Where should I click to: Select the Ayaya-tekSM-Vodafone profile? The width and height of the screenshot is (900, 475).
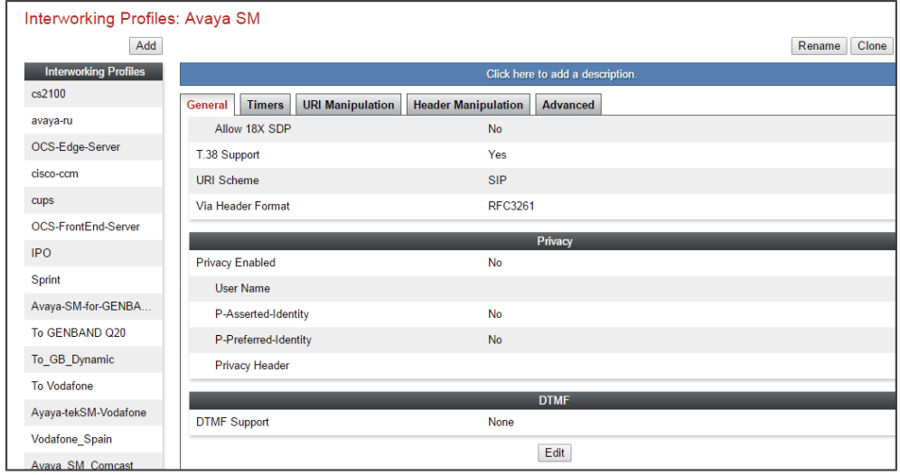94,412
